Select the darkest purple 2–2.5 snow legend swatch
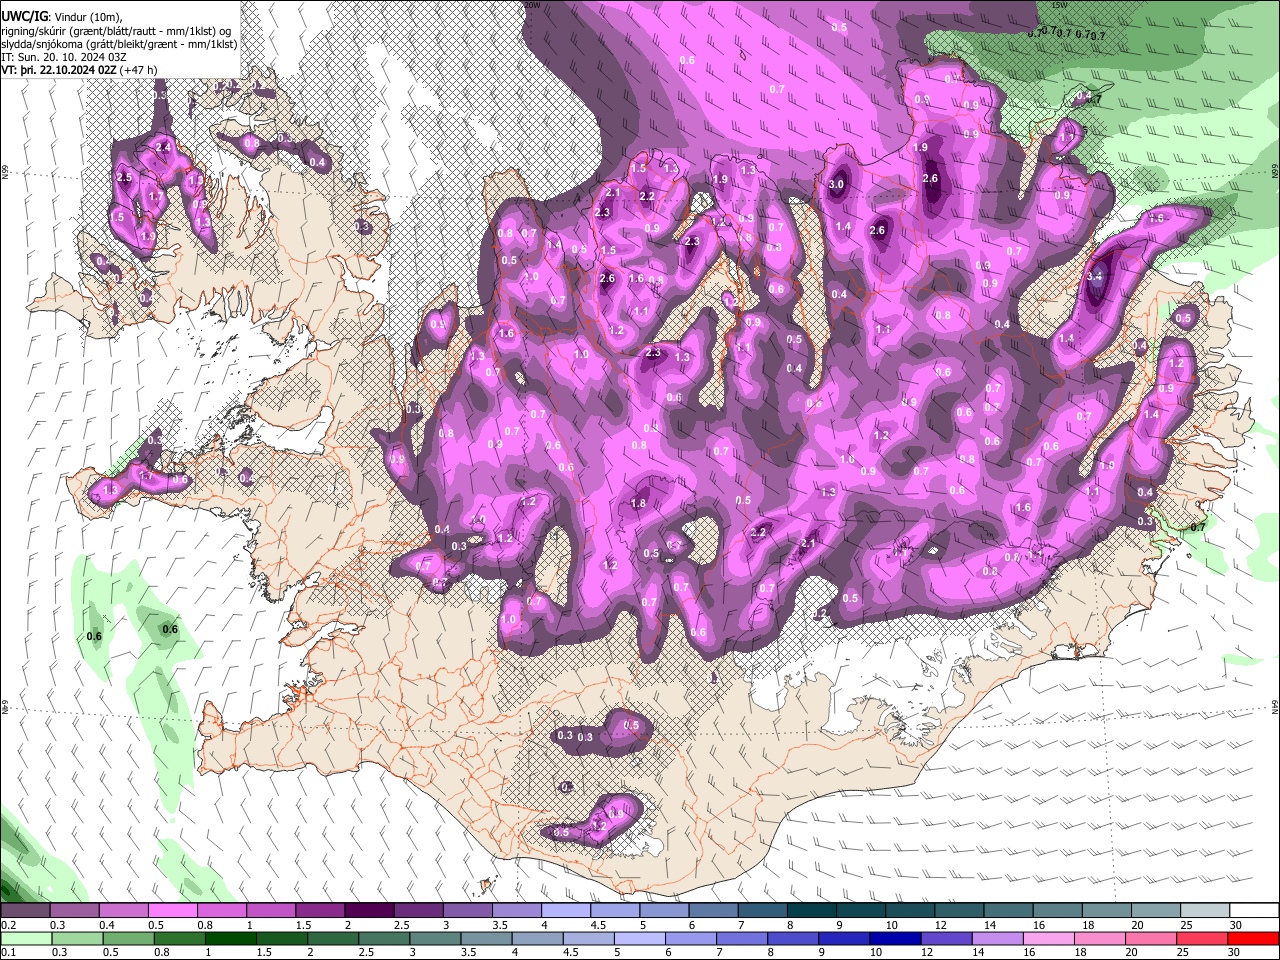The image size is (1280, 960). click(x=369, y=911)
